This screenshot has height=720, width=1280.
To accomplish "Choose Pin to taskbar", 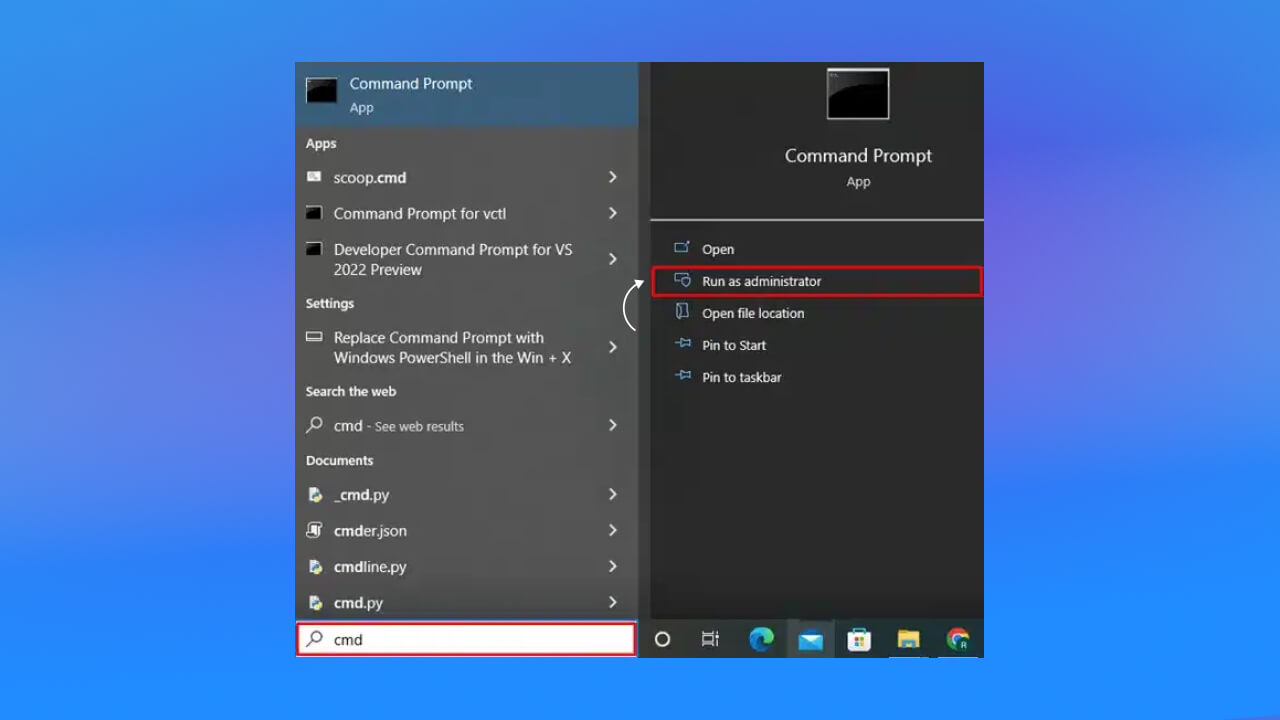I will tap(817, 377).
